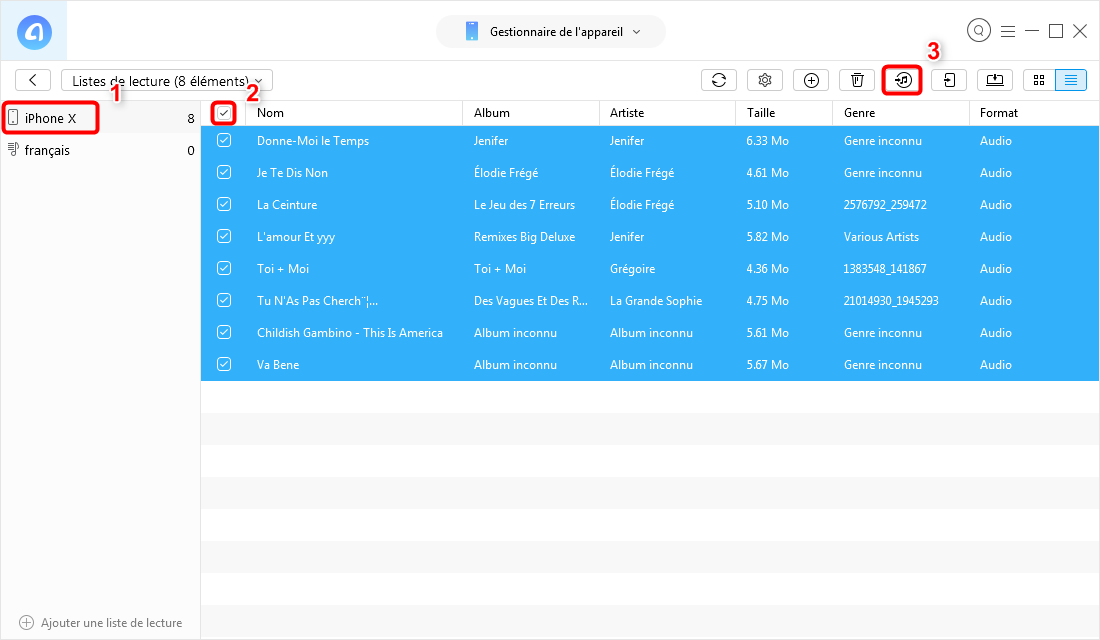Uncheck L'amour Et yyy checkbox
This screenshot has width=1100, height=640.
click(x=224, y=236)
